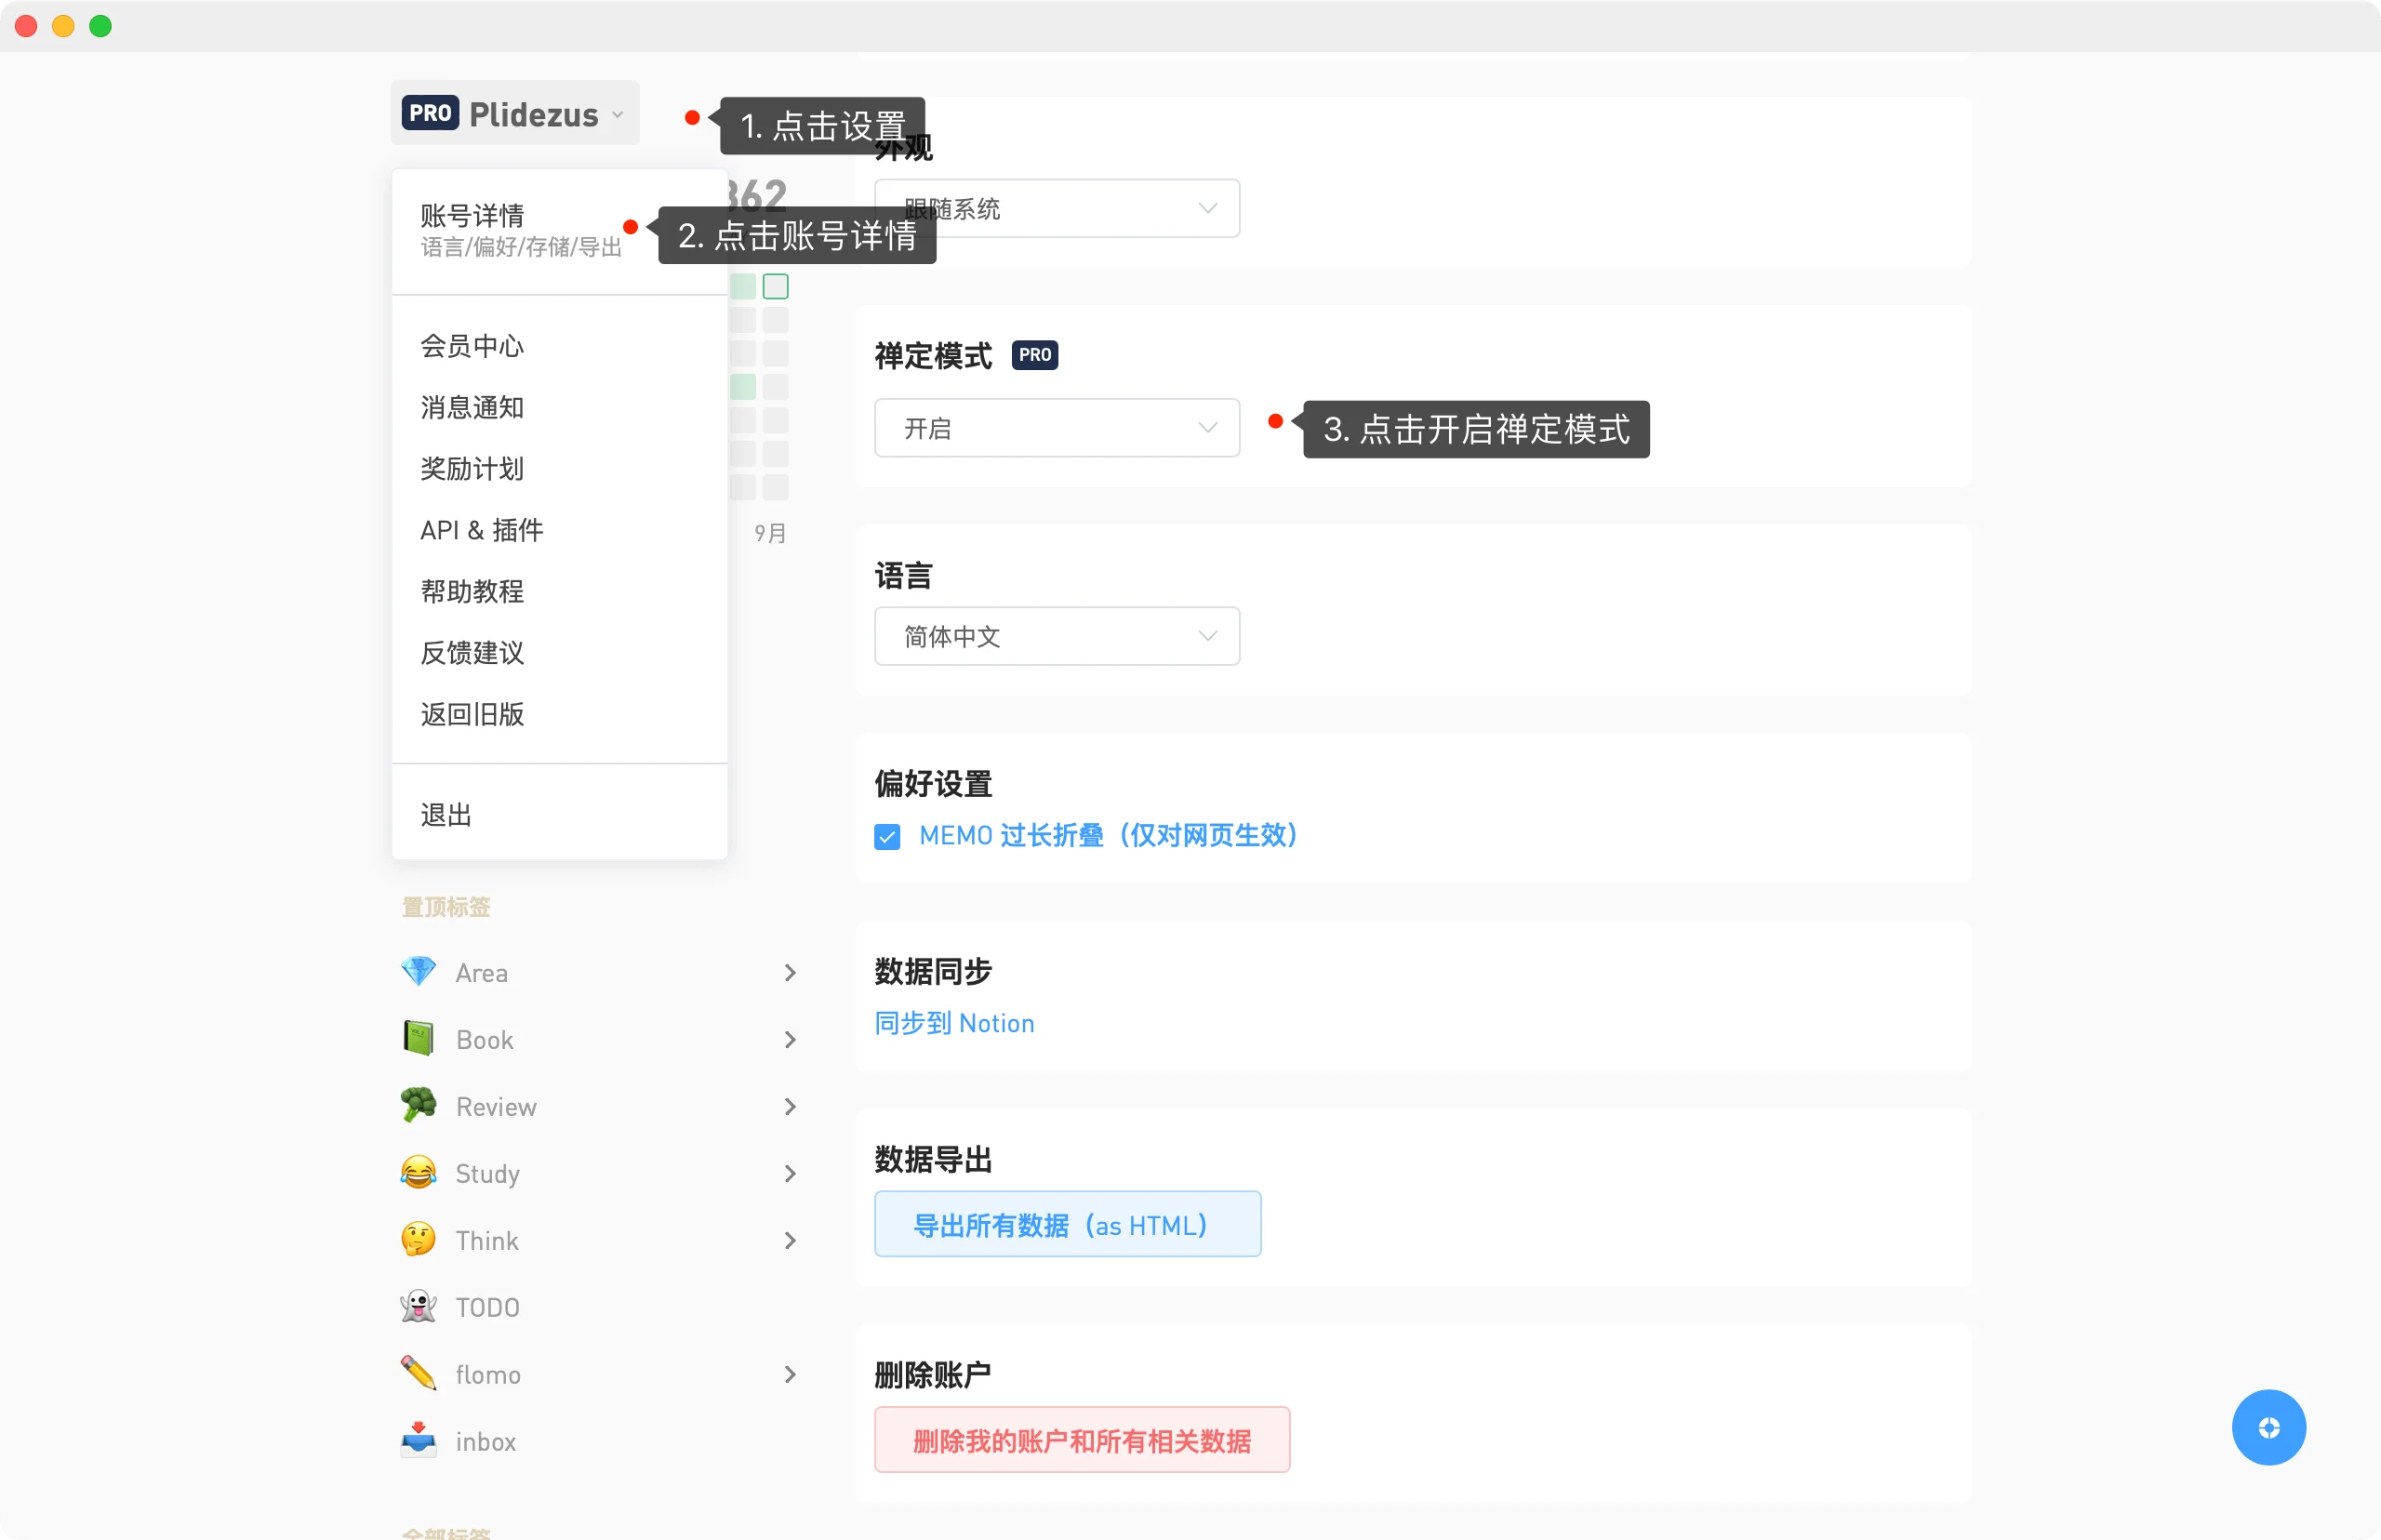Click 删除我的账户和所有相关数据 button
The width and height of the screenshot is (2381, 1540).
pyautogui.click(x=1082, y=1440)
